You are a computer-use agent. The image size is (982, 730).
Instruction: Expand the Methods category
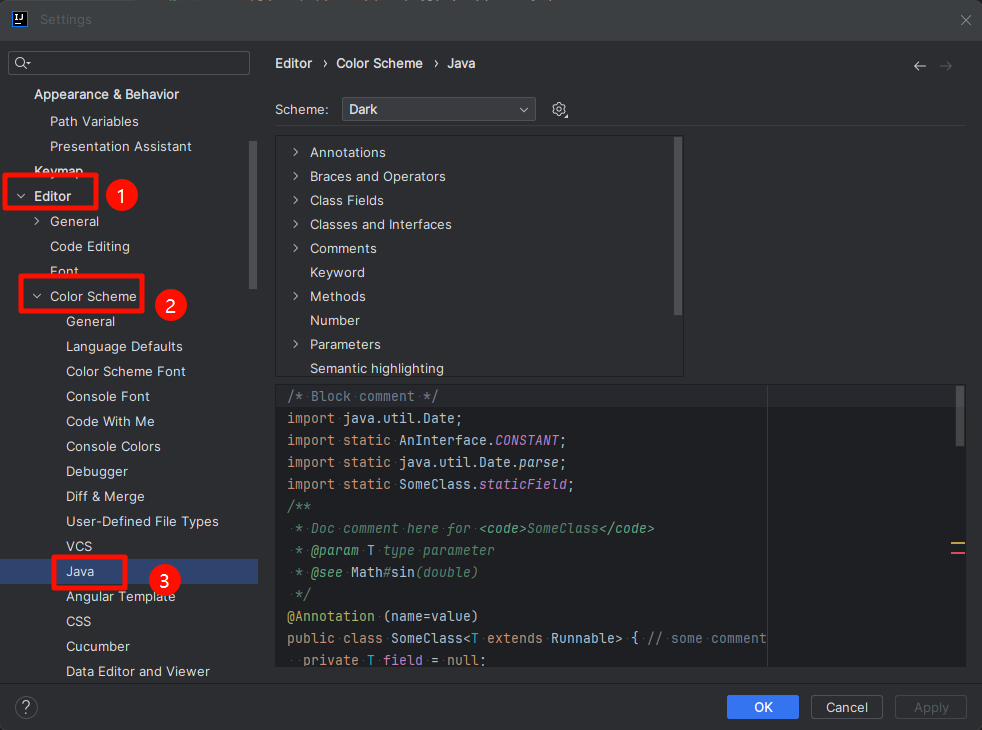click(x=296, y=296)
